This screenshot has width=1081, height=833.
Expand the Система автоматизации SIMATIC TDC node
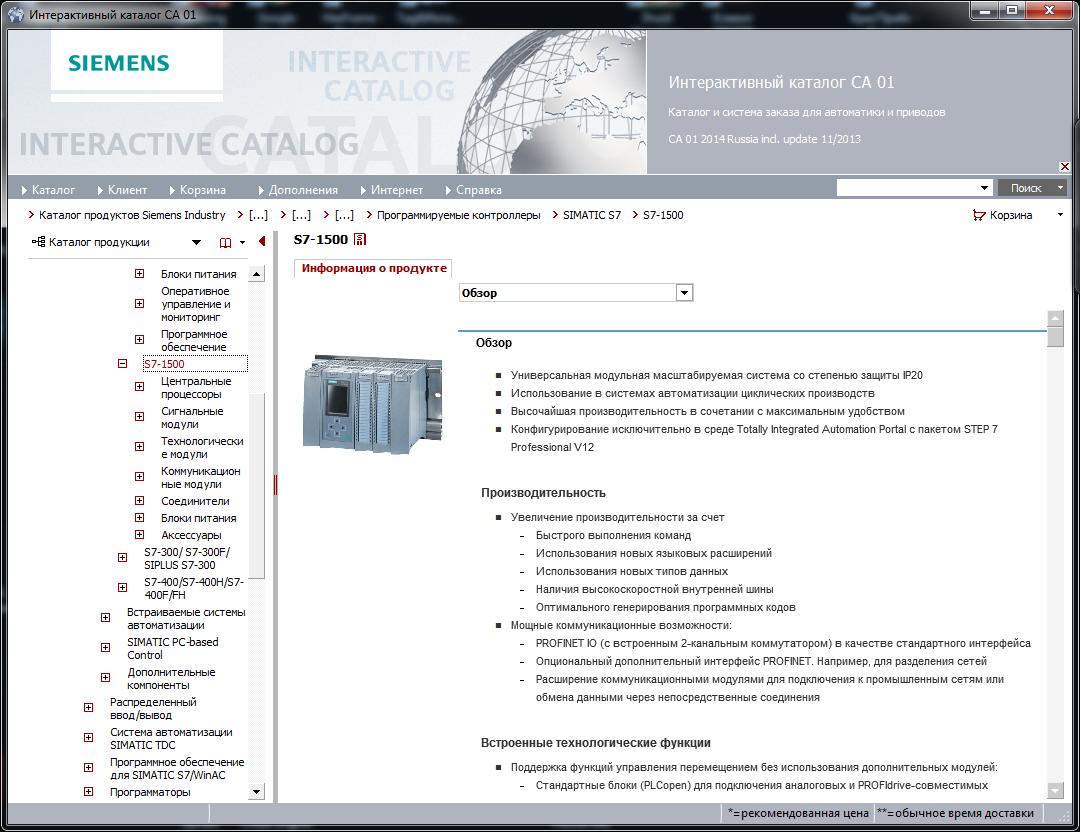pyautogui.click(x=89, y=738)
